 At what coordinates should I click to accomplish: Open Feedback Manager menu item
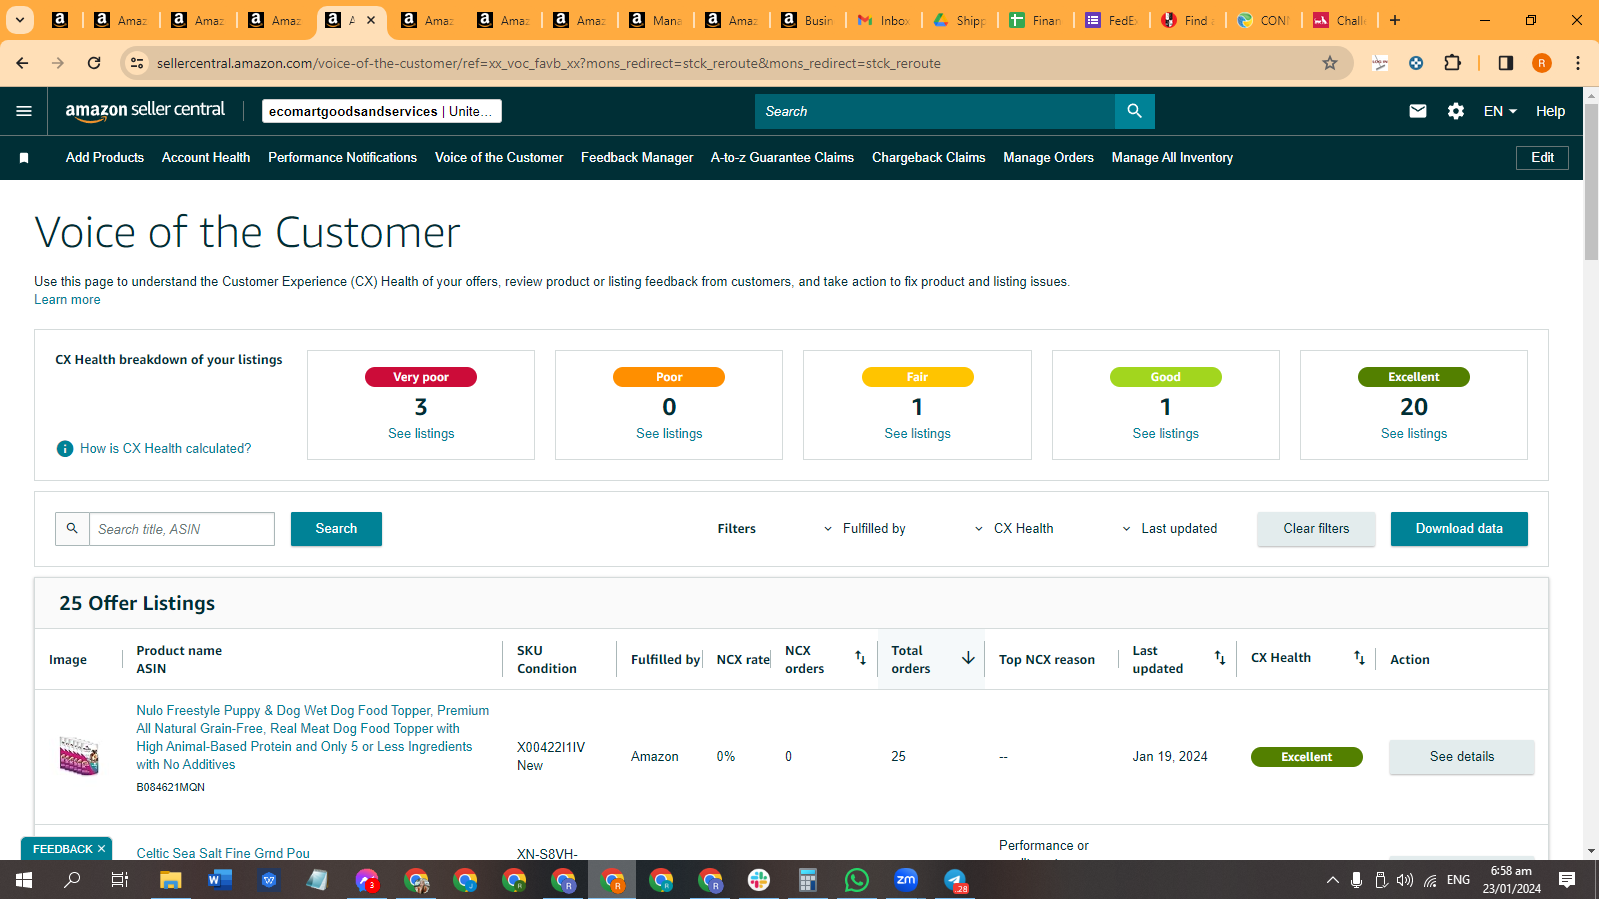[637, 158]
